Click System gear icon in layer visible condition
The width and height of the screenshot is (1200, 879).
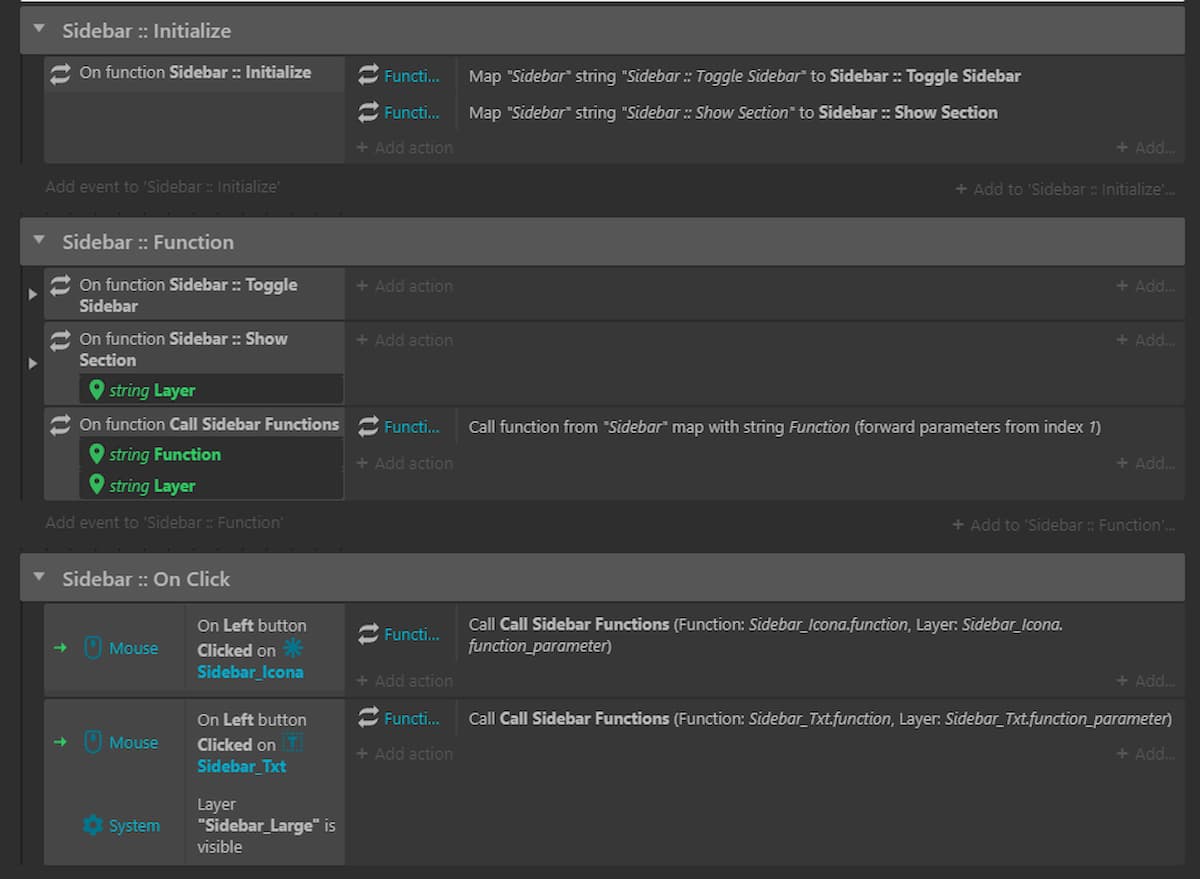[x=93, y=825]
